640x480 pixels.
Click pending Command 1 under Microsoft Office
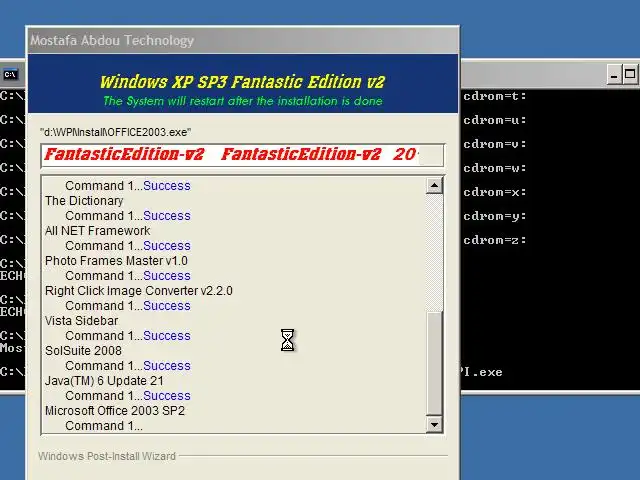point(104,426)
